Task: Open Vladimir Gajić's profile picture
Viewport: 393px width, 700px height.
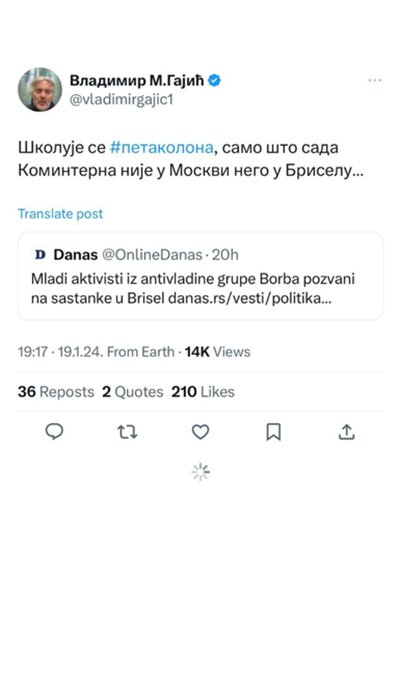Action: pyautogui.click(x=40, y=90)
